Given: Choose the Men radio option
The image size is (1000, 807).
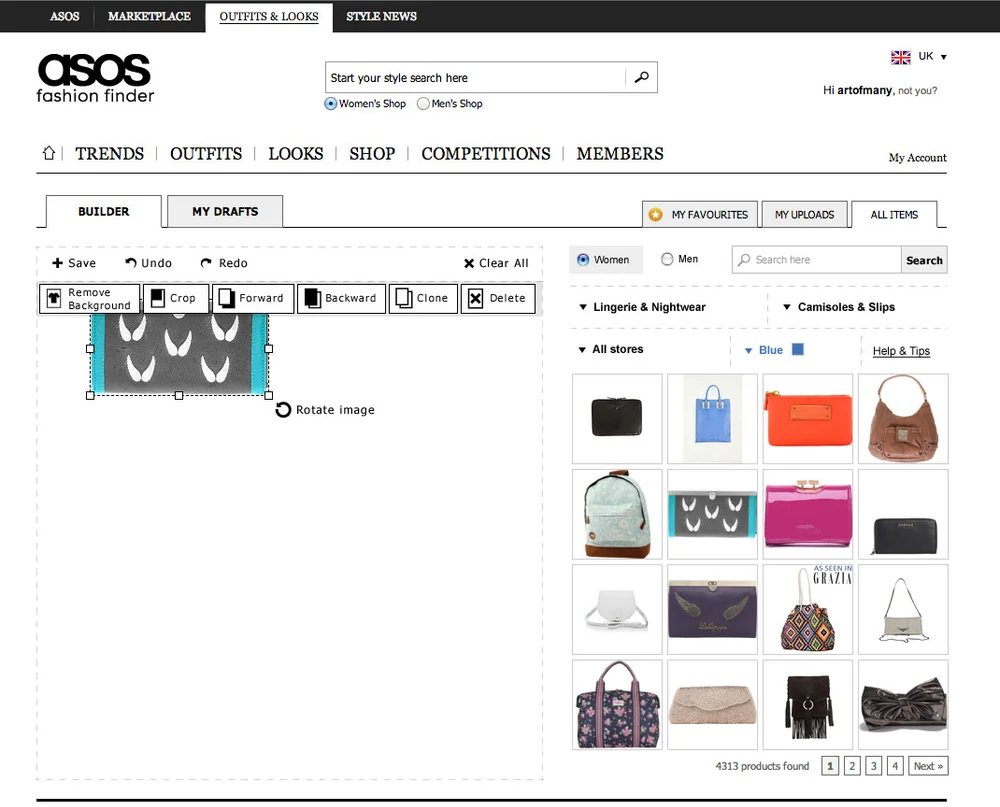Looking at the screenshot, I should click(x=665, y=258).
